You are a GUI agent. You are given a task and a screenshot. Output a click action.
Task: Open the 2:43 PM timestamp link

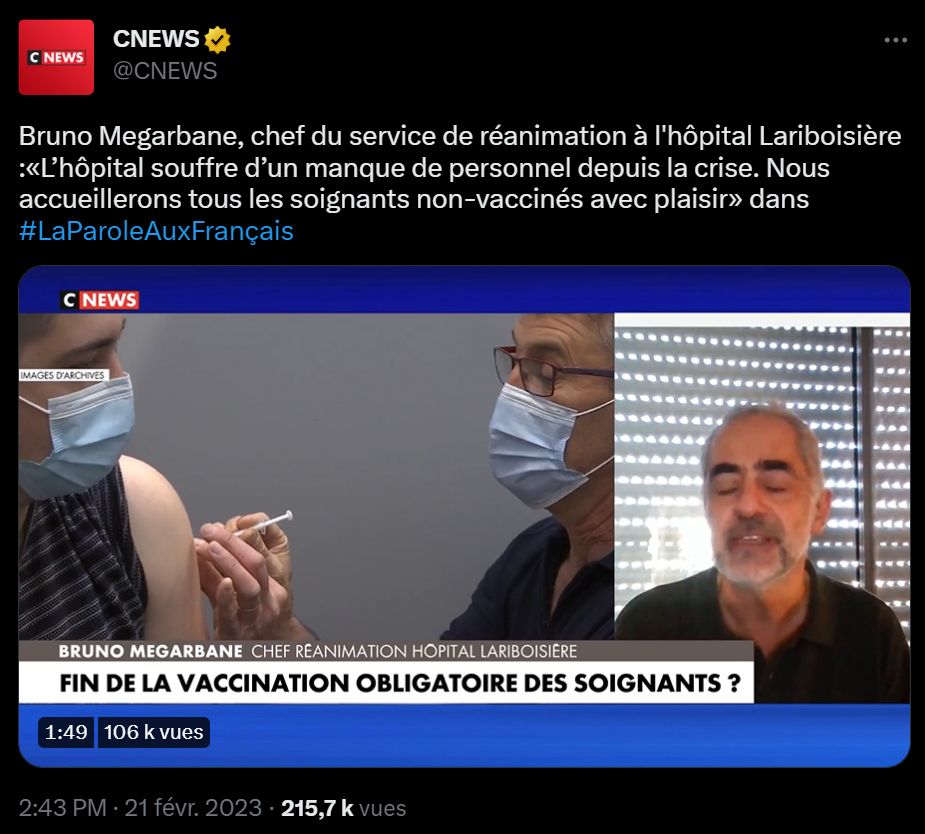pyautogui.click(x=63, y=808)
